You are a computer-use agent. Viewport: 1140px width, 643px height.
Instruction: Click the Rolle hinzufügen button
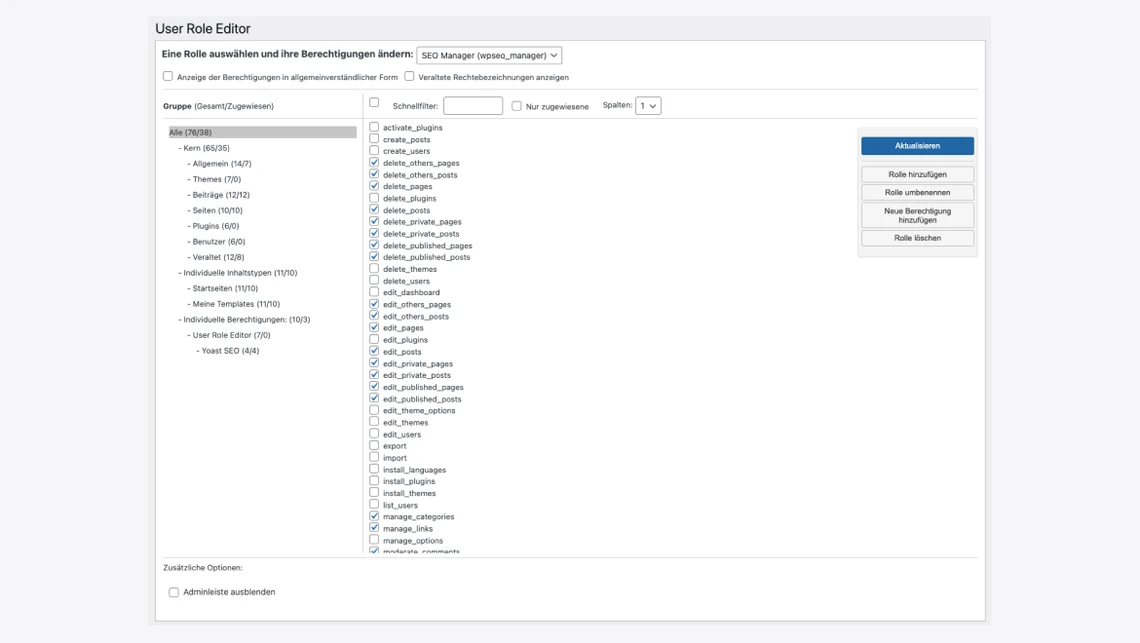coord(917,174)
